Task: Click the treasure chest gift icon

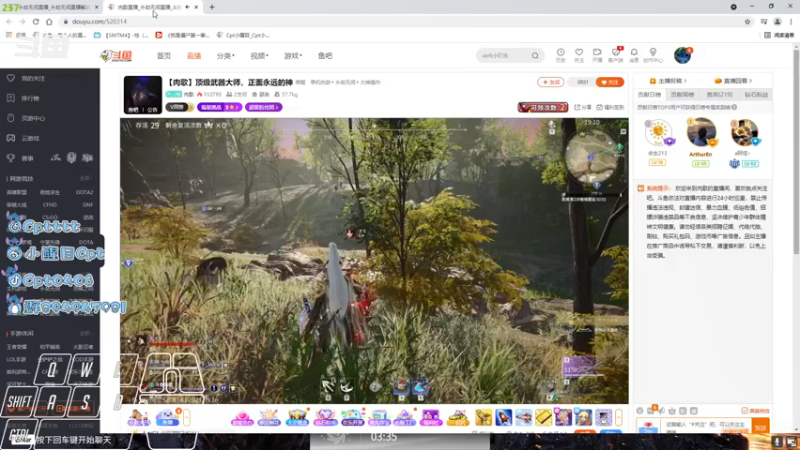Action: coord(297,417)
